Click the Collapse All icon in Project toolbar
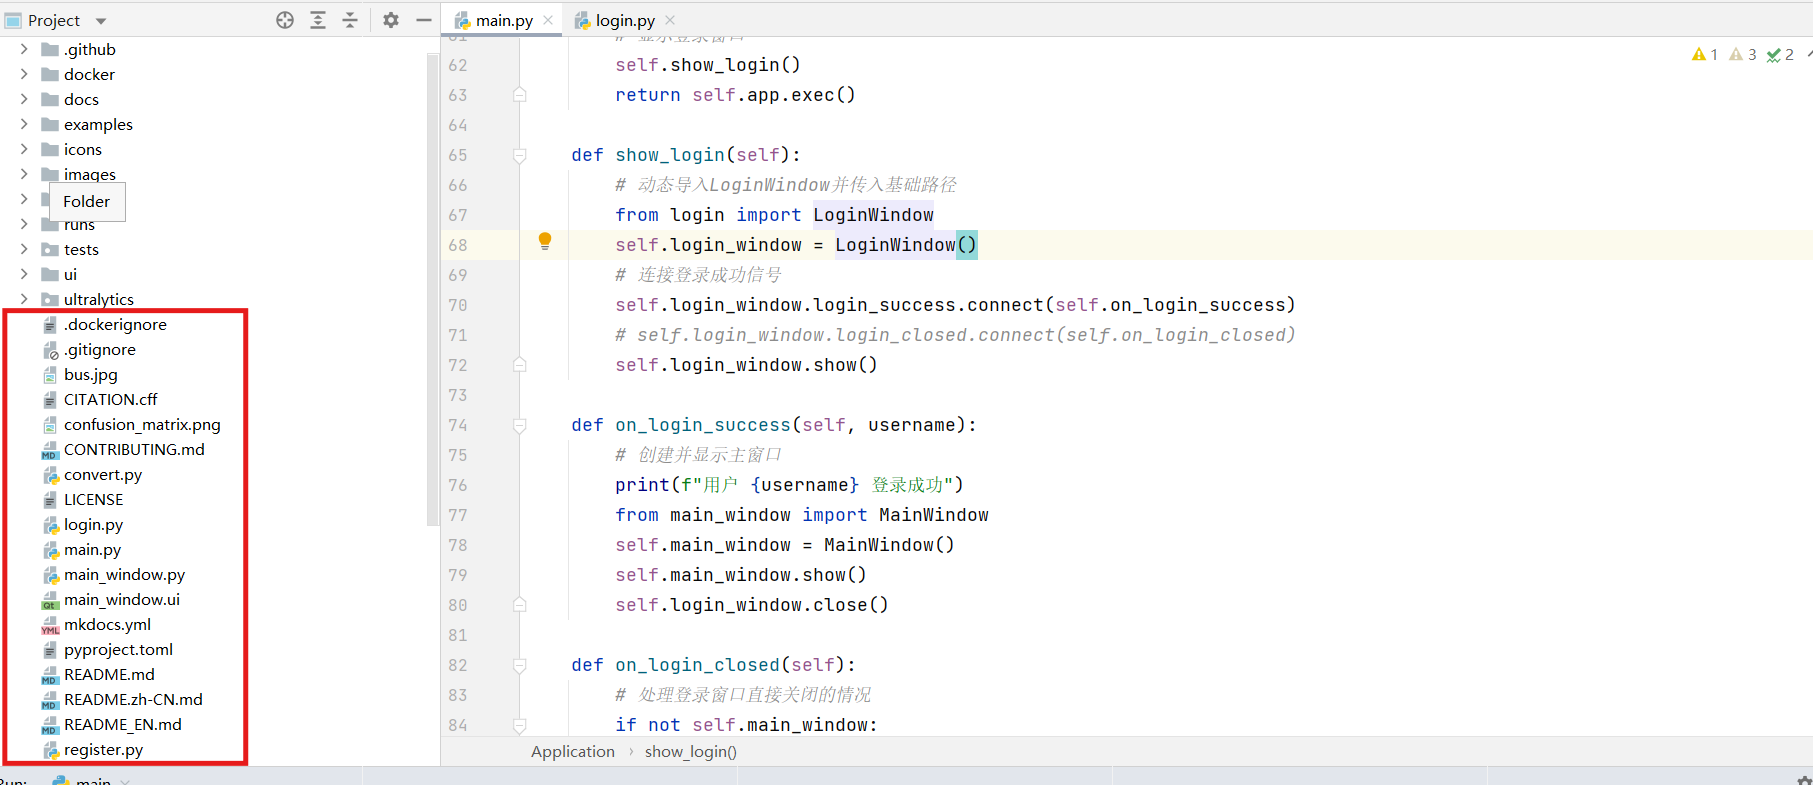Viewport: 1813px width, 785px height. pos(350,20)
